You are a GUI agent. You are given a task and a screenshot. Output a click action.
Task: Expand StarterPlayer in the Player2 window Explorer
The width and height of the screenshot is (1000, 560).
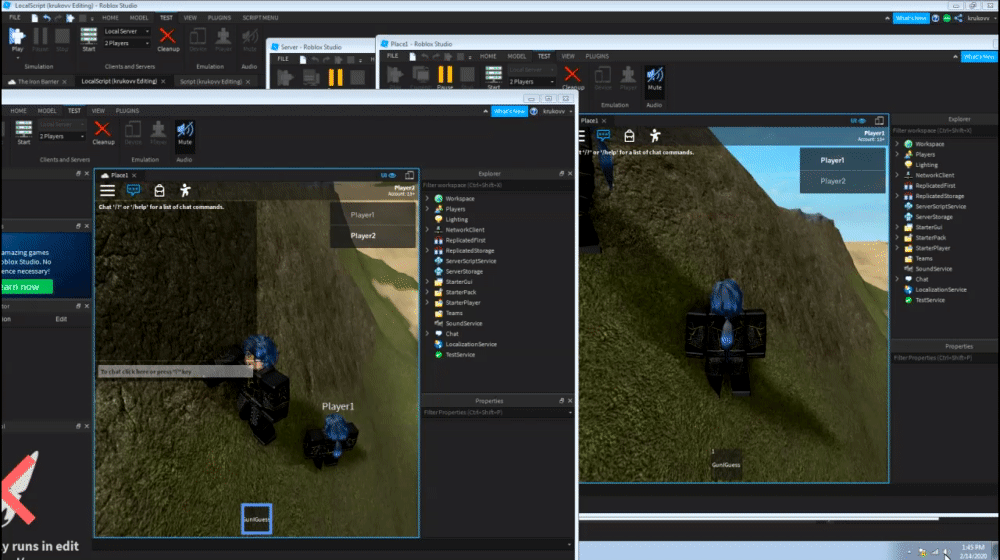[x=427, y=302]
